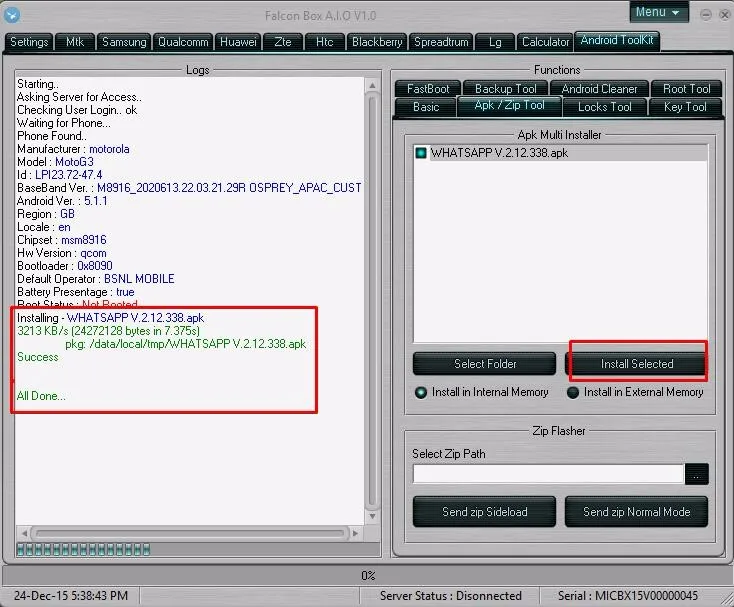Switch to the Lg tab
The width and height of the screenshot is (734, 607).
click(x=495, y=42)
